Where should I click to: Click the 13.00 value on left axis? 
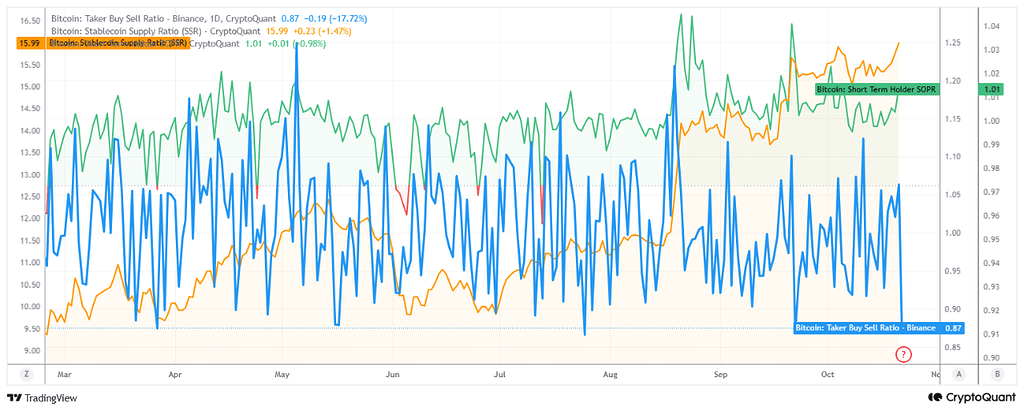(30, 174)
